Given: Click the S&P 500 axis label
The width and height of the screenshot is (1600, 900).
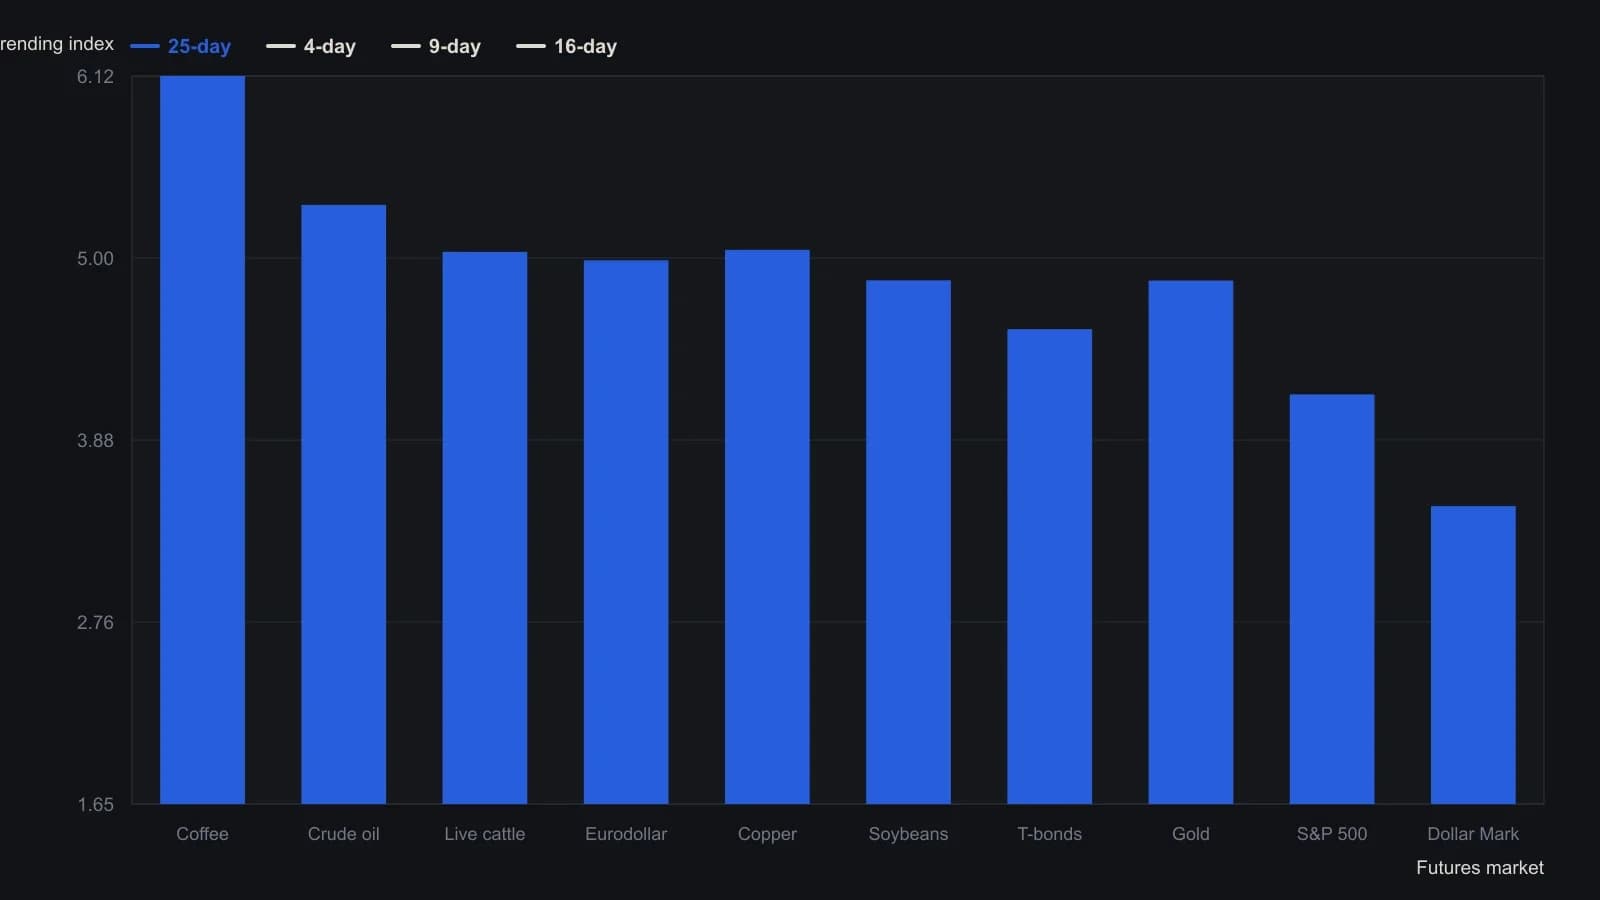Looking at the screenshot, I should pyautogui.click(x=1332, y=834).
